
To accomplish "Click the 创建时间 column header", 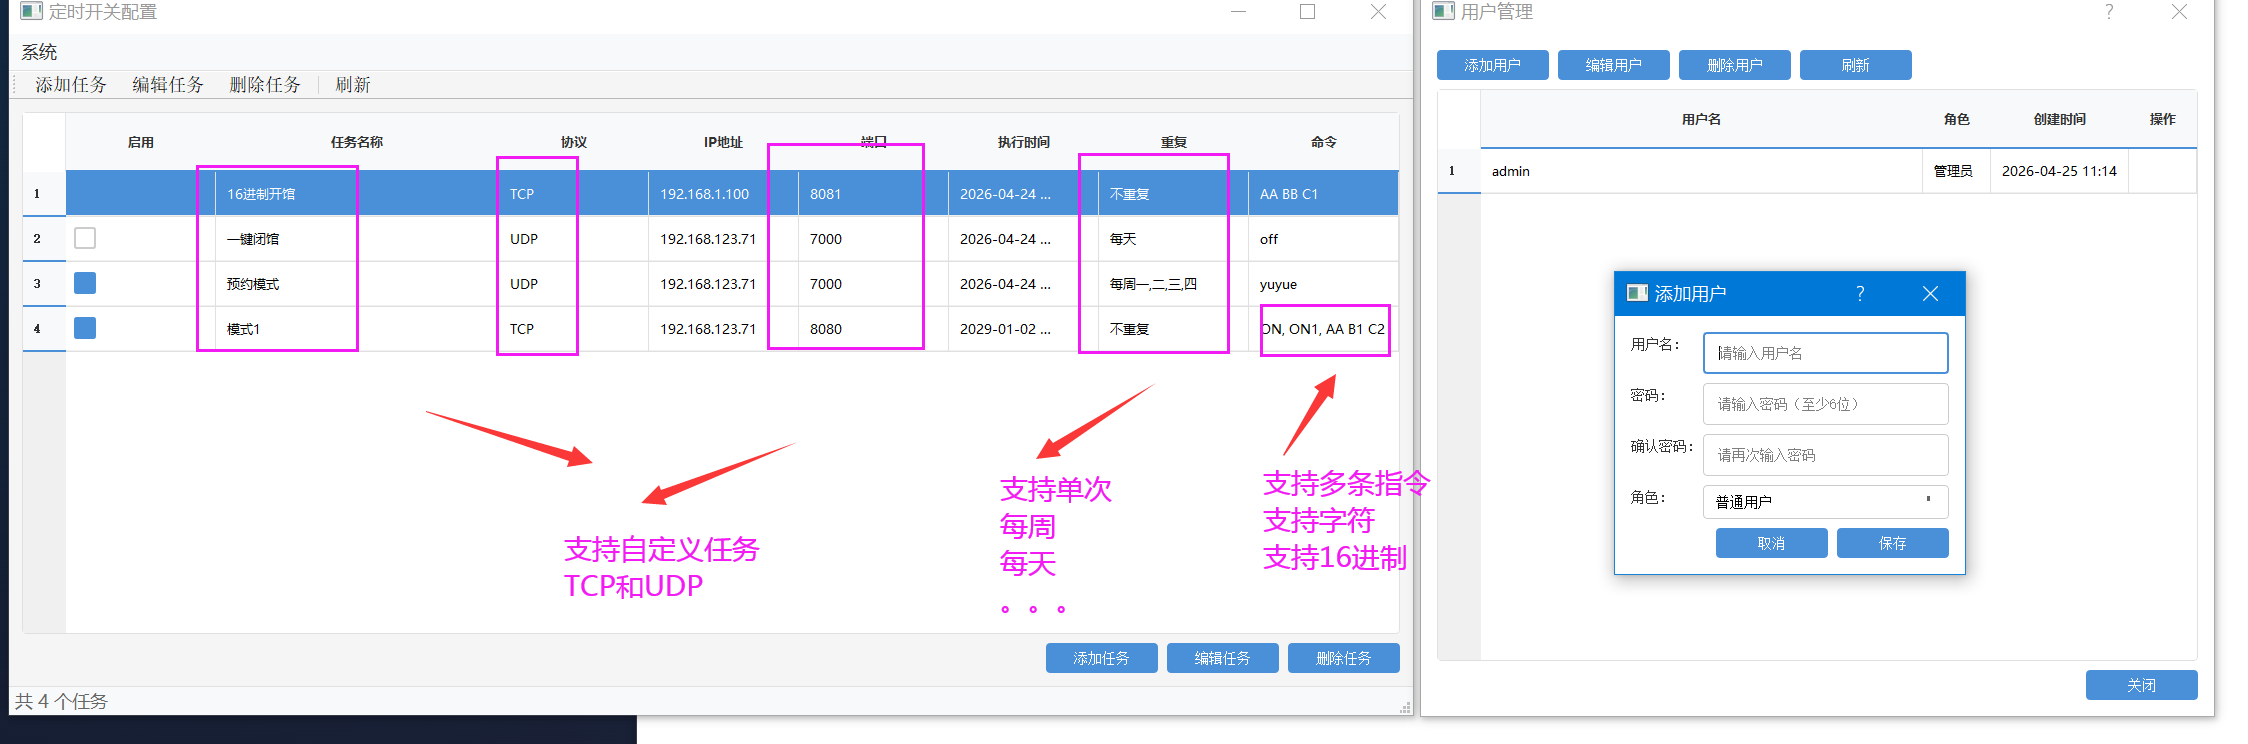I will [2059, 119].
